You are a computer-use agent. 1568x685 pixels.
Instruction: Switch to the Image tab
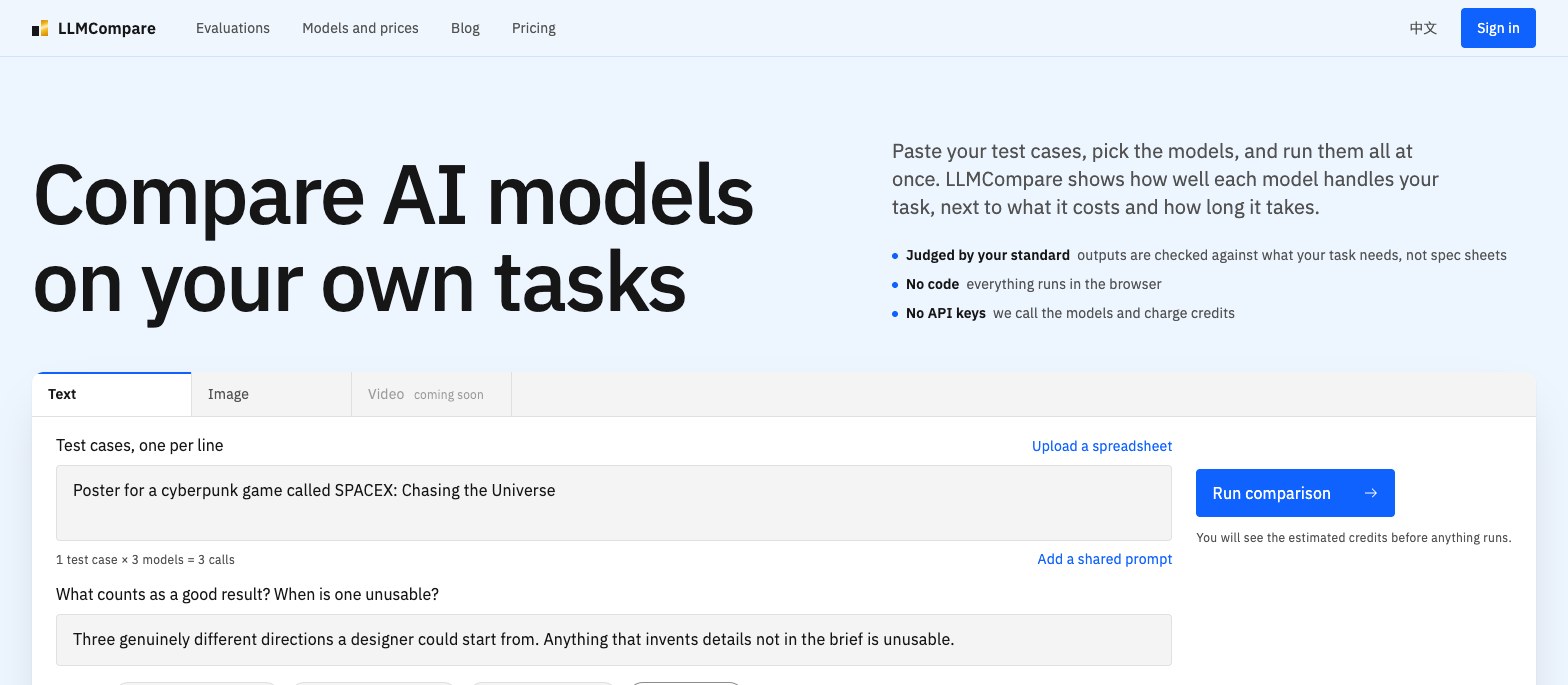click(272, 394)
